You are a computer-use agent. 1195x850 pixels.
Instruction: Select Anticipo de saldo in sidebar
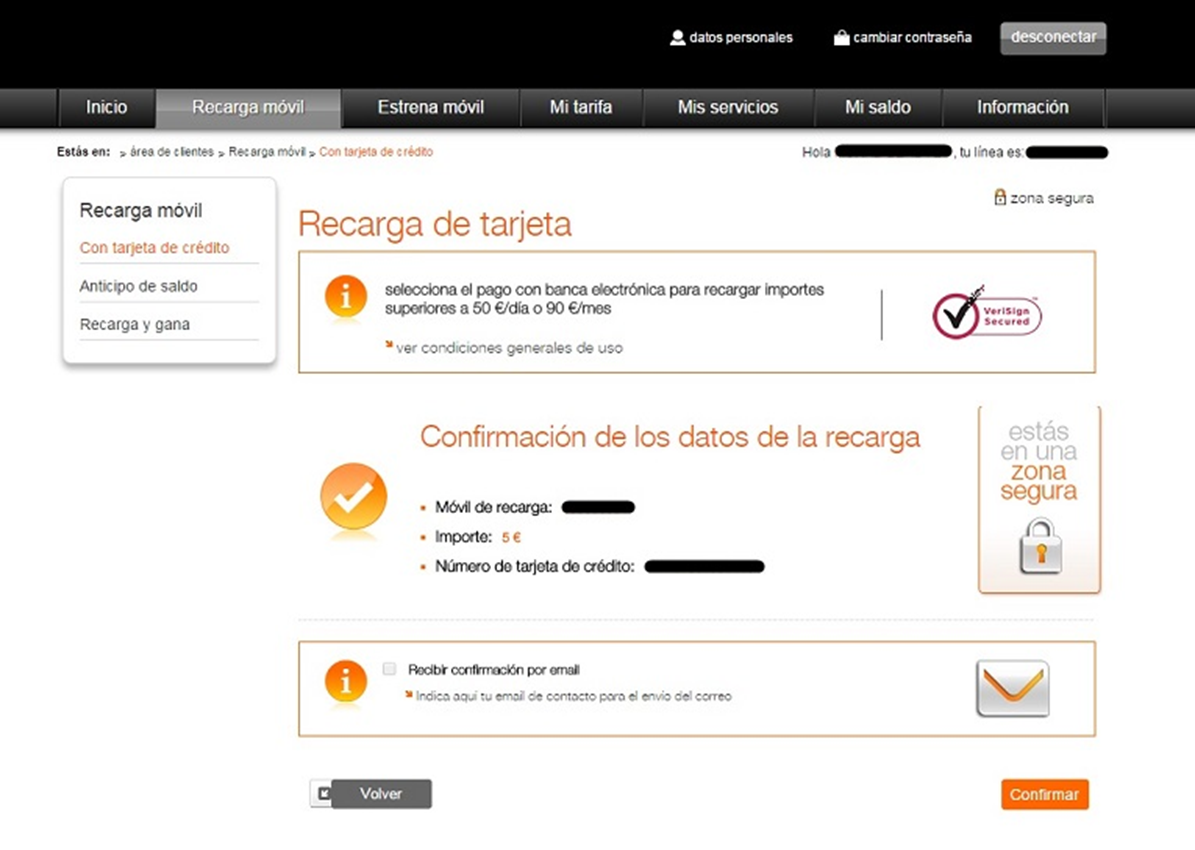(139, 286)
